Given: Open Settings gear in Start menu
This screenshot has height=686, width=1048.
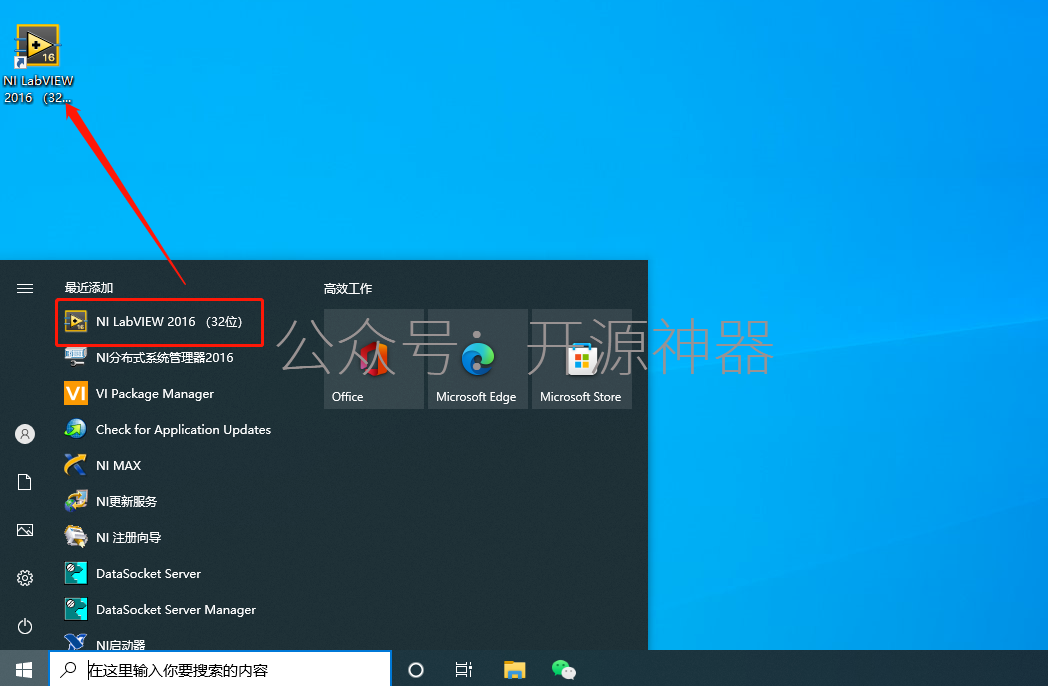Looking at the screenshot, I should (25, 578).
